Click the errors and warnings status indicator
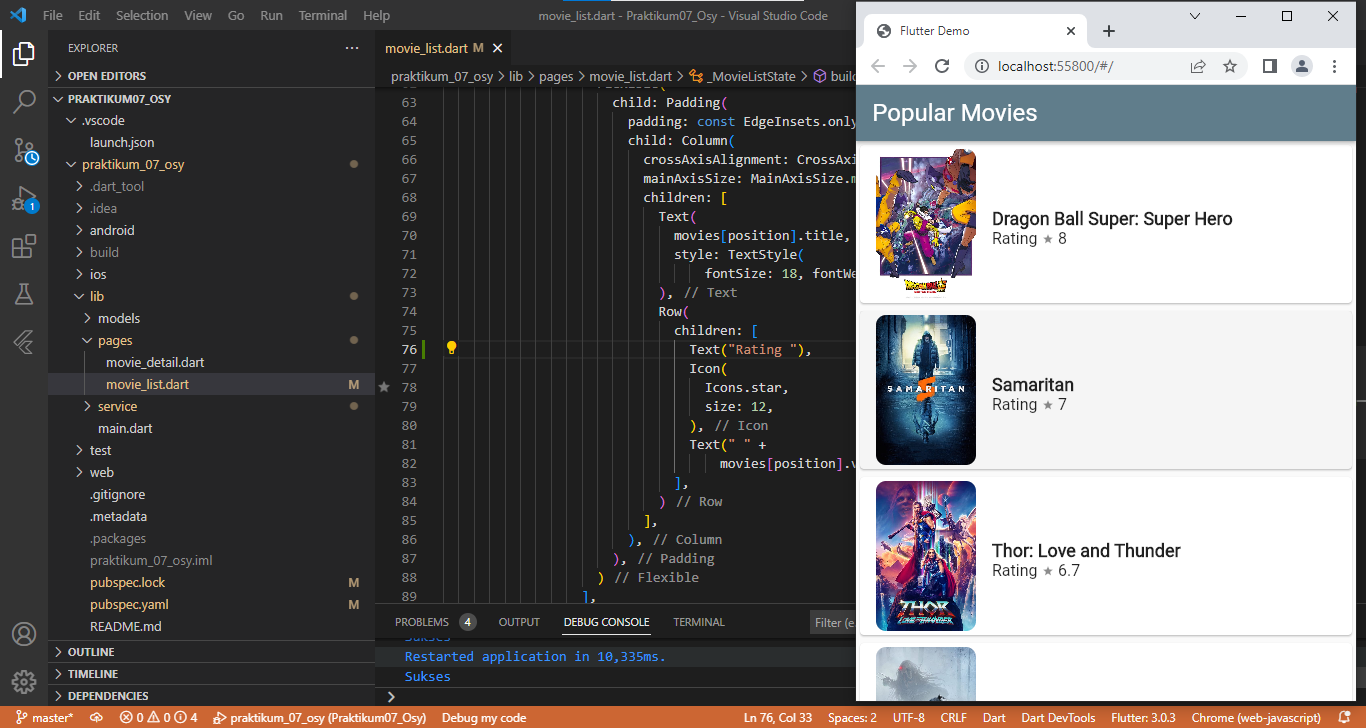The height and width of the screenshot is (728, 1366). click(x=159, y=718)
